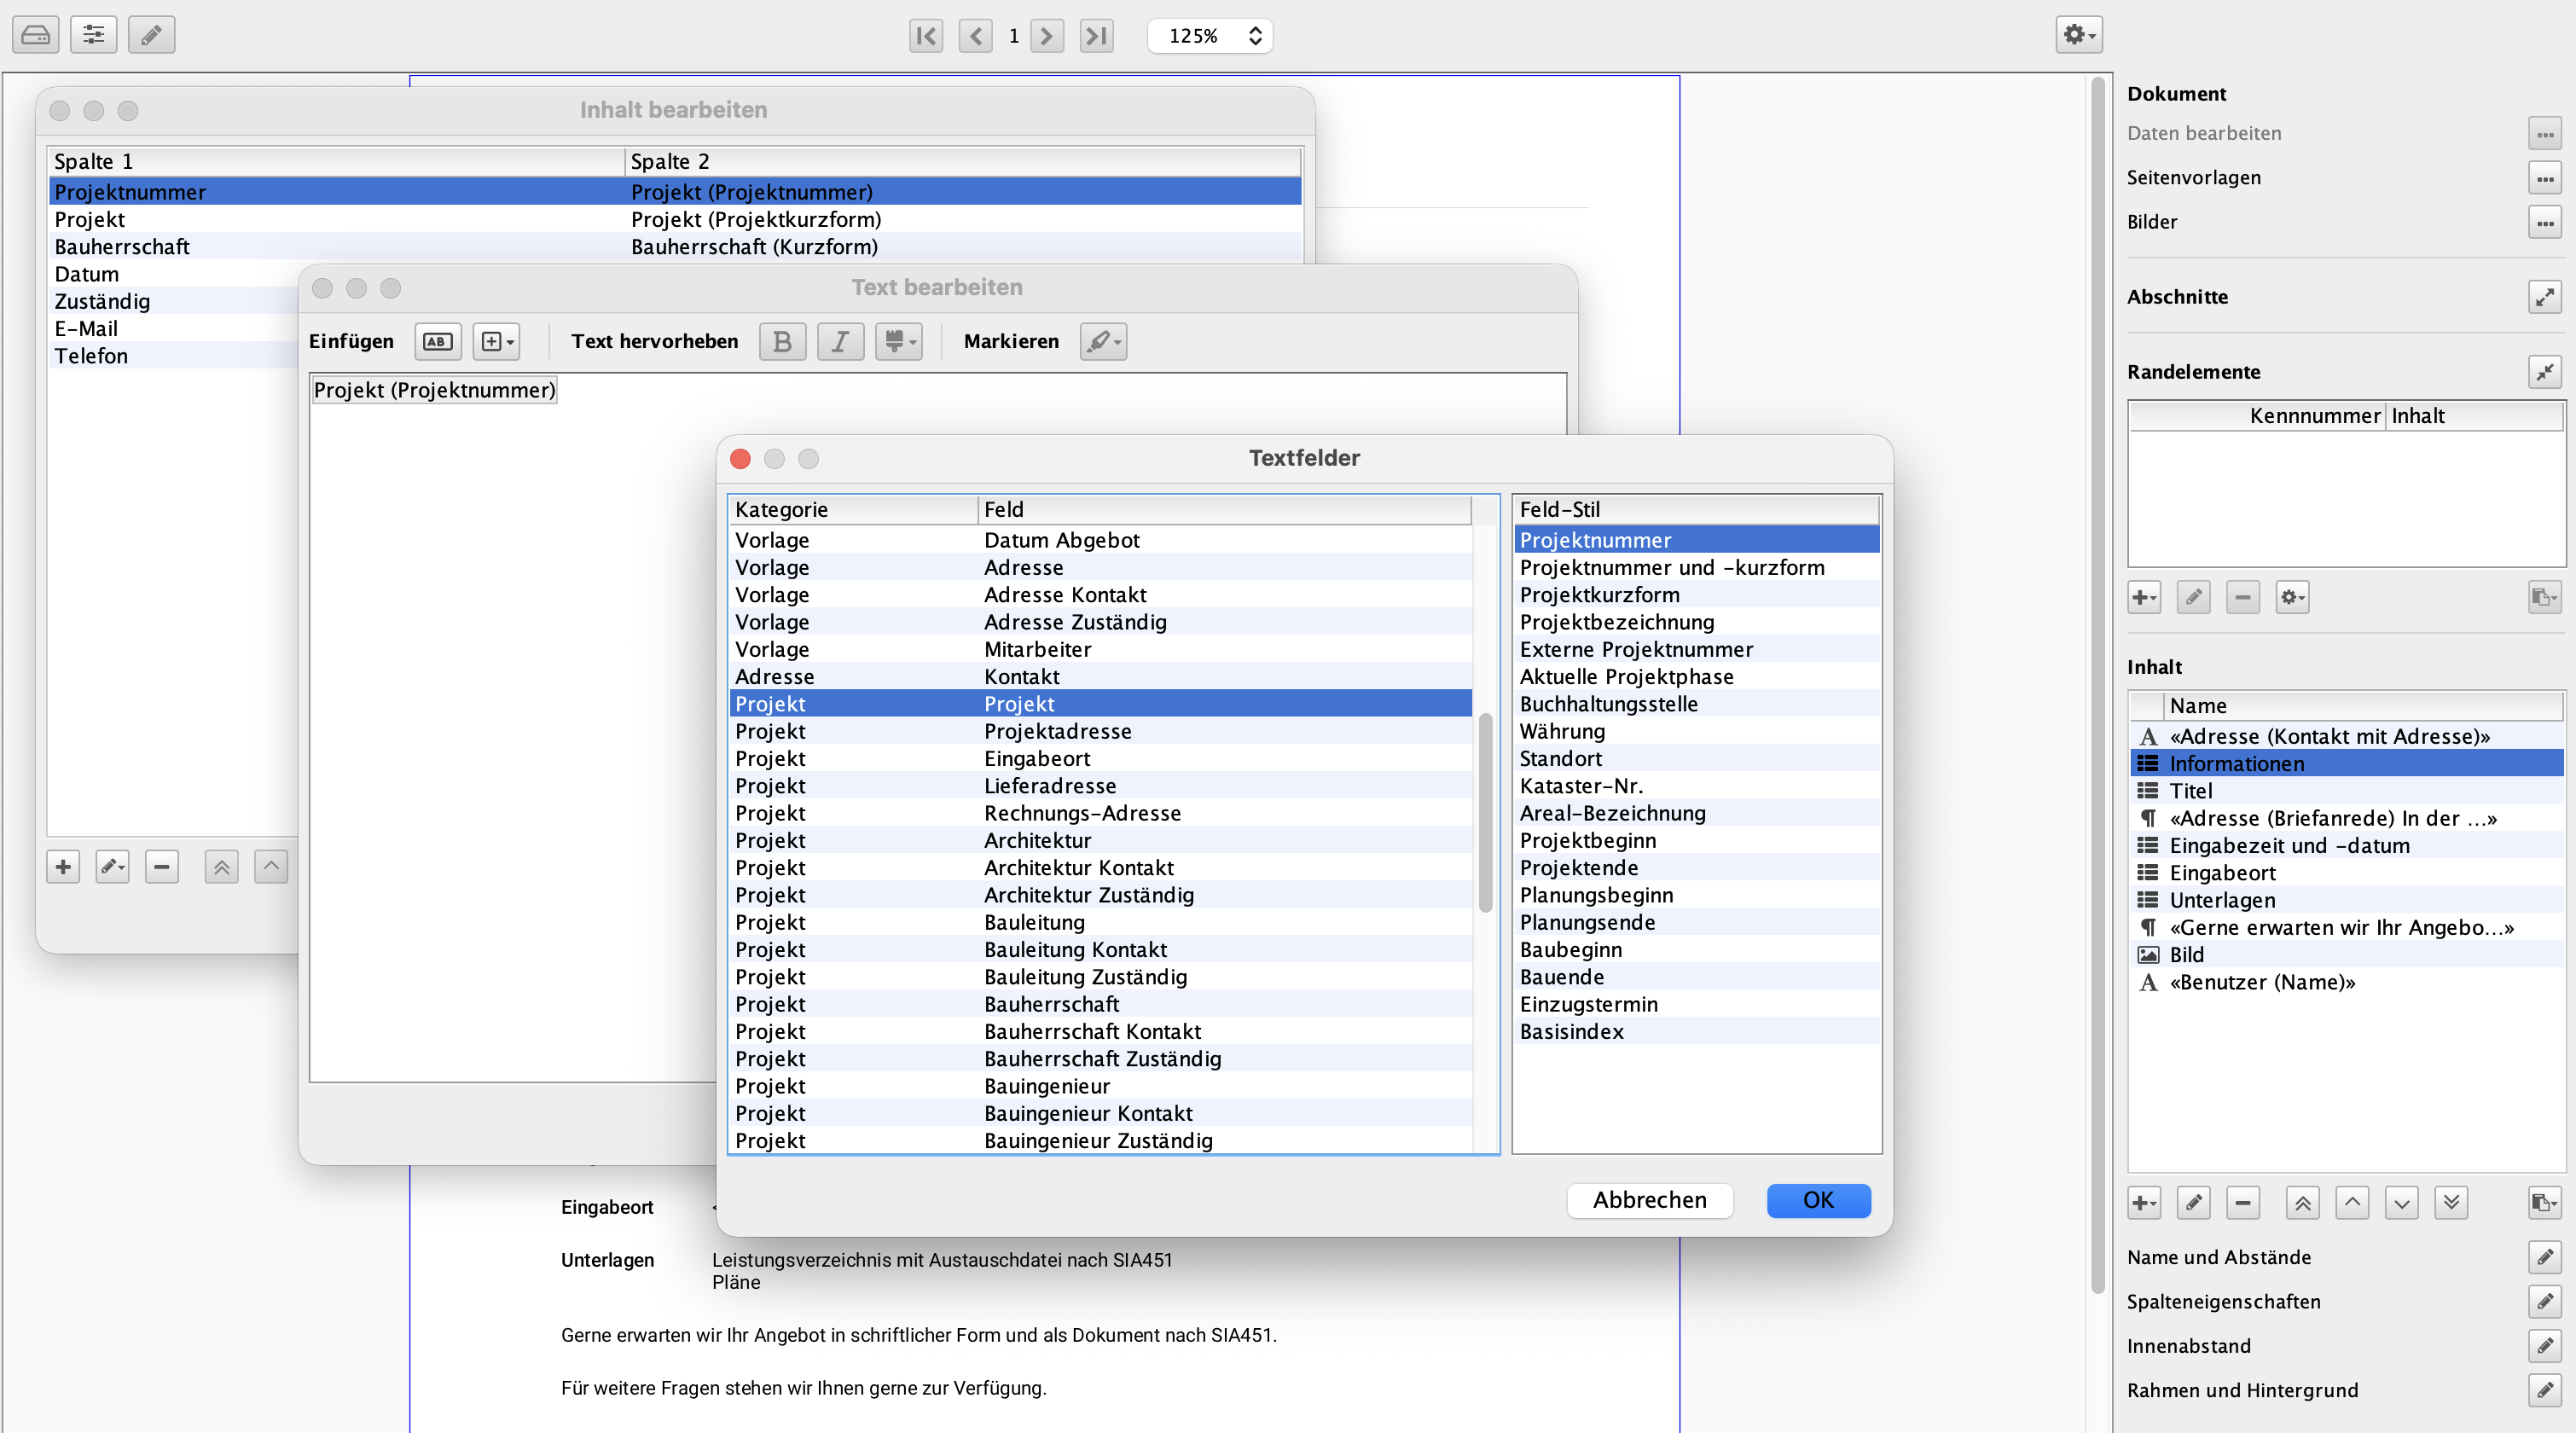2576x1433 pixels.
Task: Go to the last page icon
Action: coord(1096,36)
